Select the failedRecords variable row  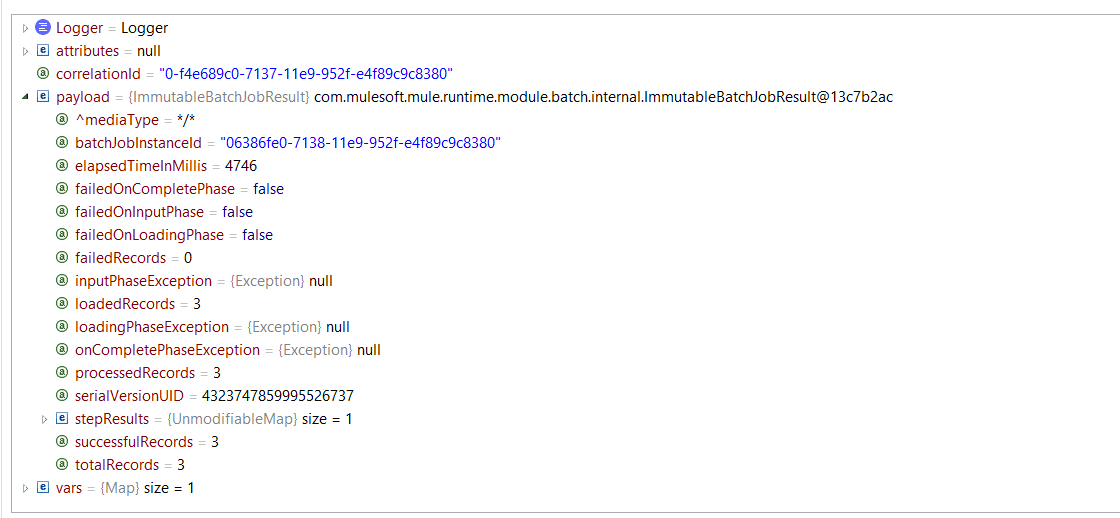point(122,258)
